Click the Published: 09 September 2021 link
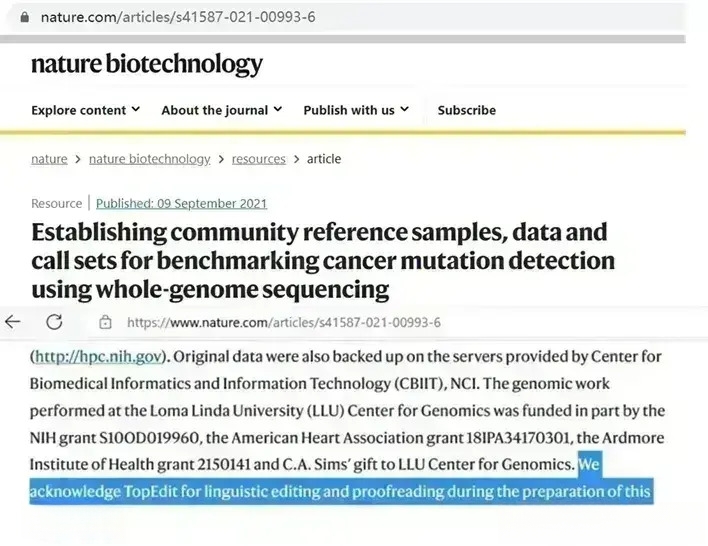The height and width of the screenshot is (546, 708). pos(182,203)
